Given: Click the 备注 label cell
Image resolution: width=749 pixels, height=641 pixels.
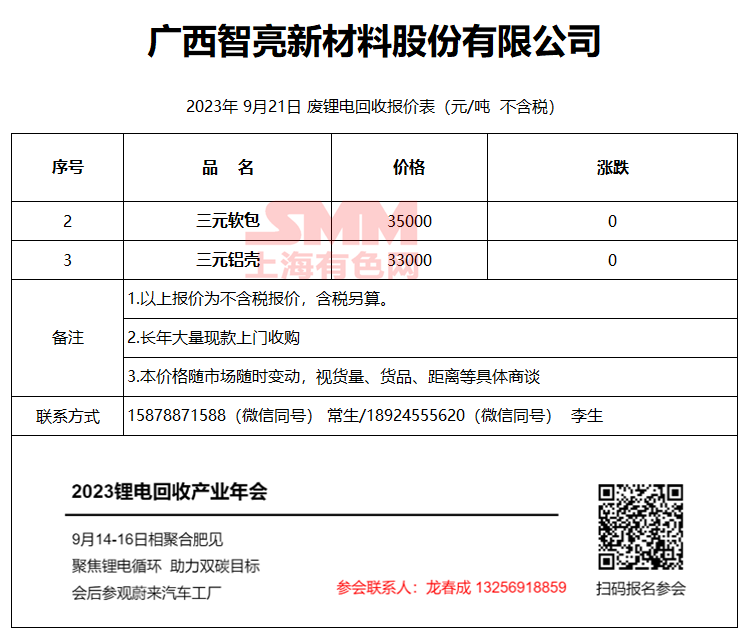Looking at the screenshot, I should (x=67, y=338).
